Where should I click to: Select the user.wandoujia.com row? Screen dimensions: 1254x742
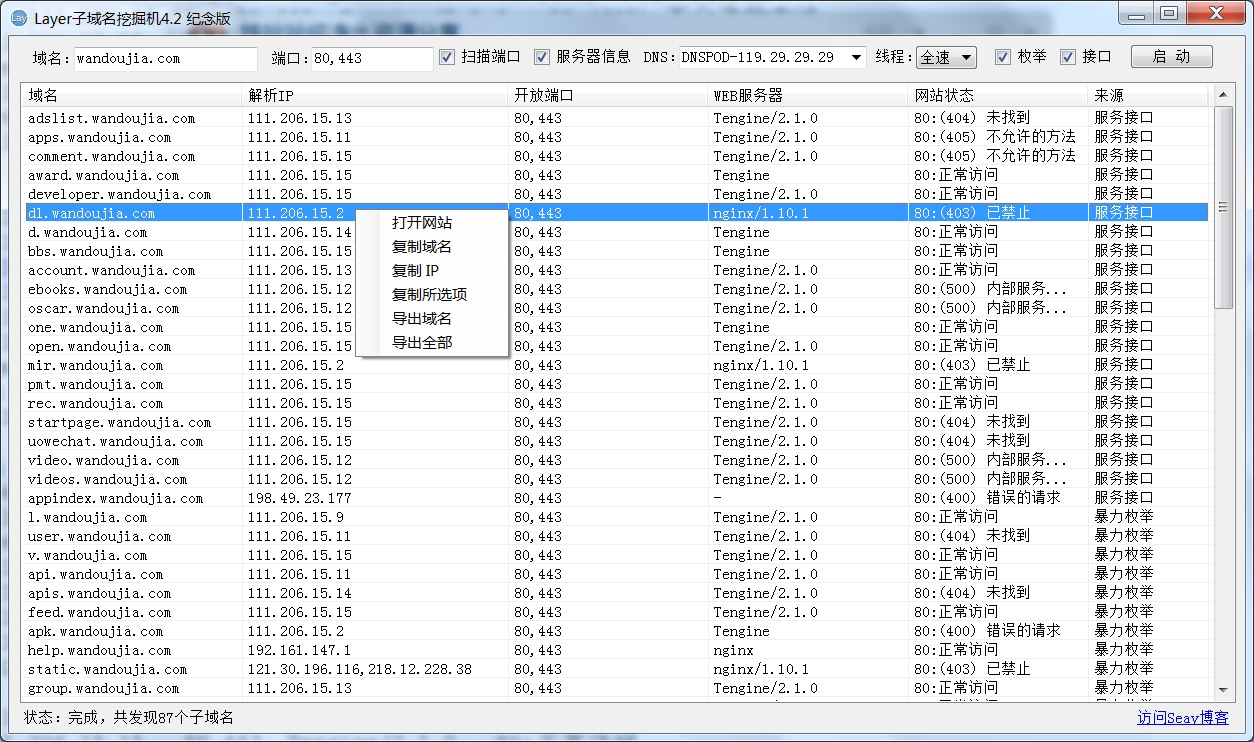[x=615, y=536]
